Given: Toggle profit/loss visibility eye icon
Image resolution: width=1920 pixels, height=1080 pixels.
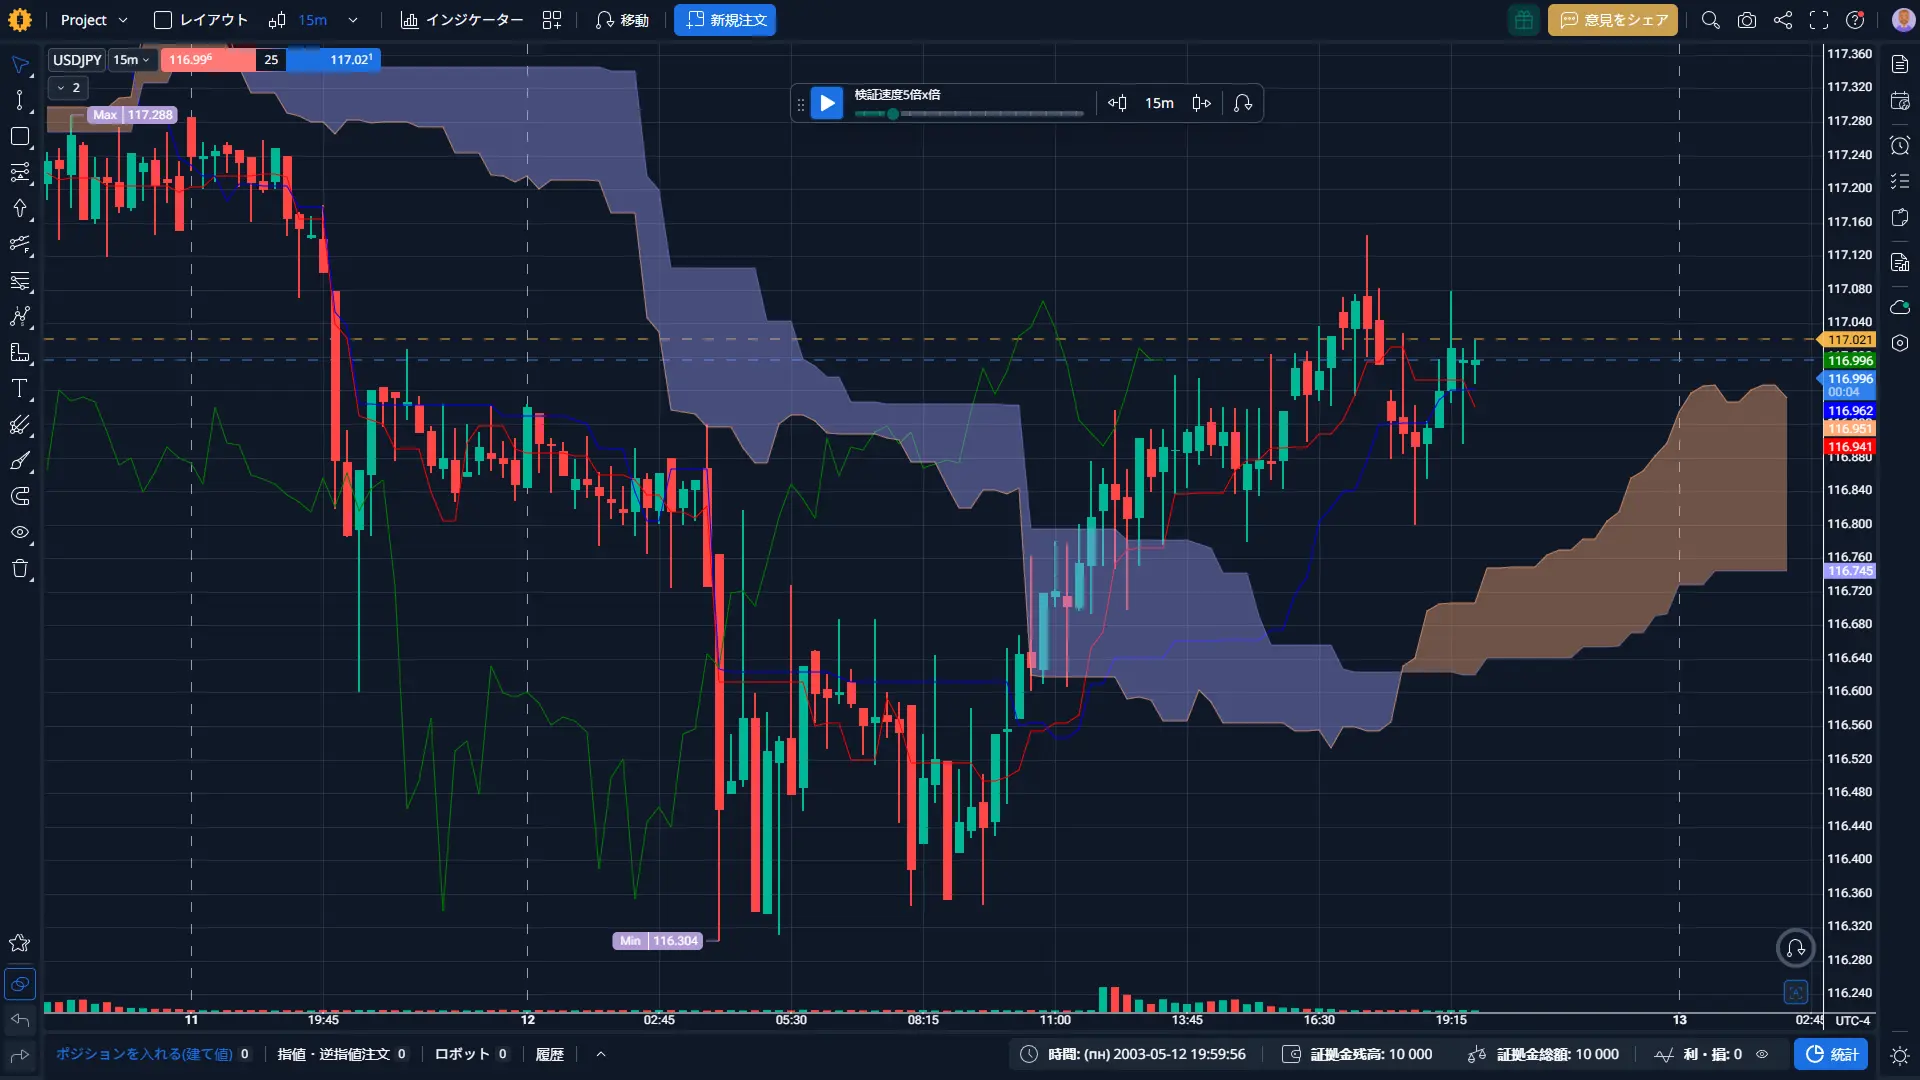Looking at the screenshot, I should click(x=1762, y=1054).
